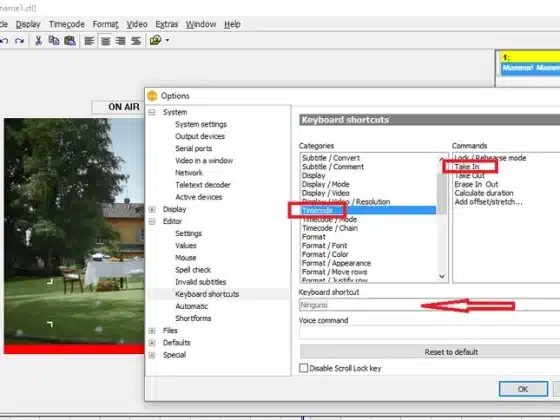Expand the Files tree node
This screenshot has width=560, height=420.
point(152,331)
